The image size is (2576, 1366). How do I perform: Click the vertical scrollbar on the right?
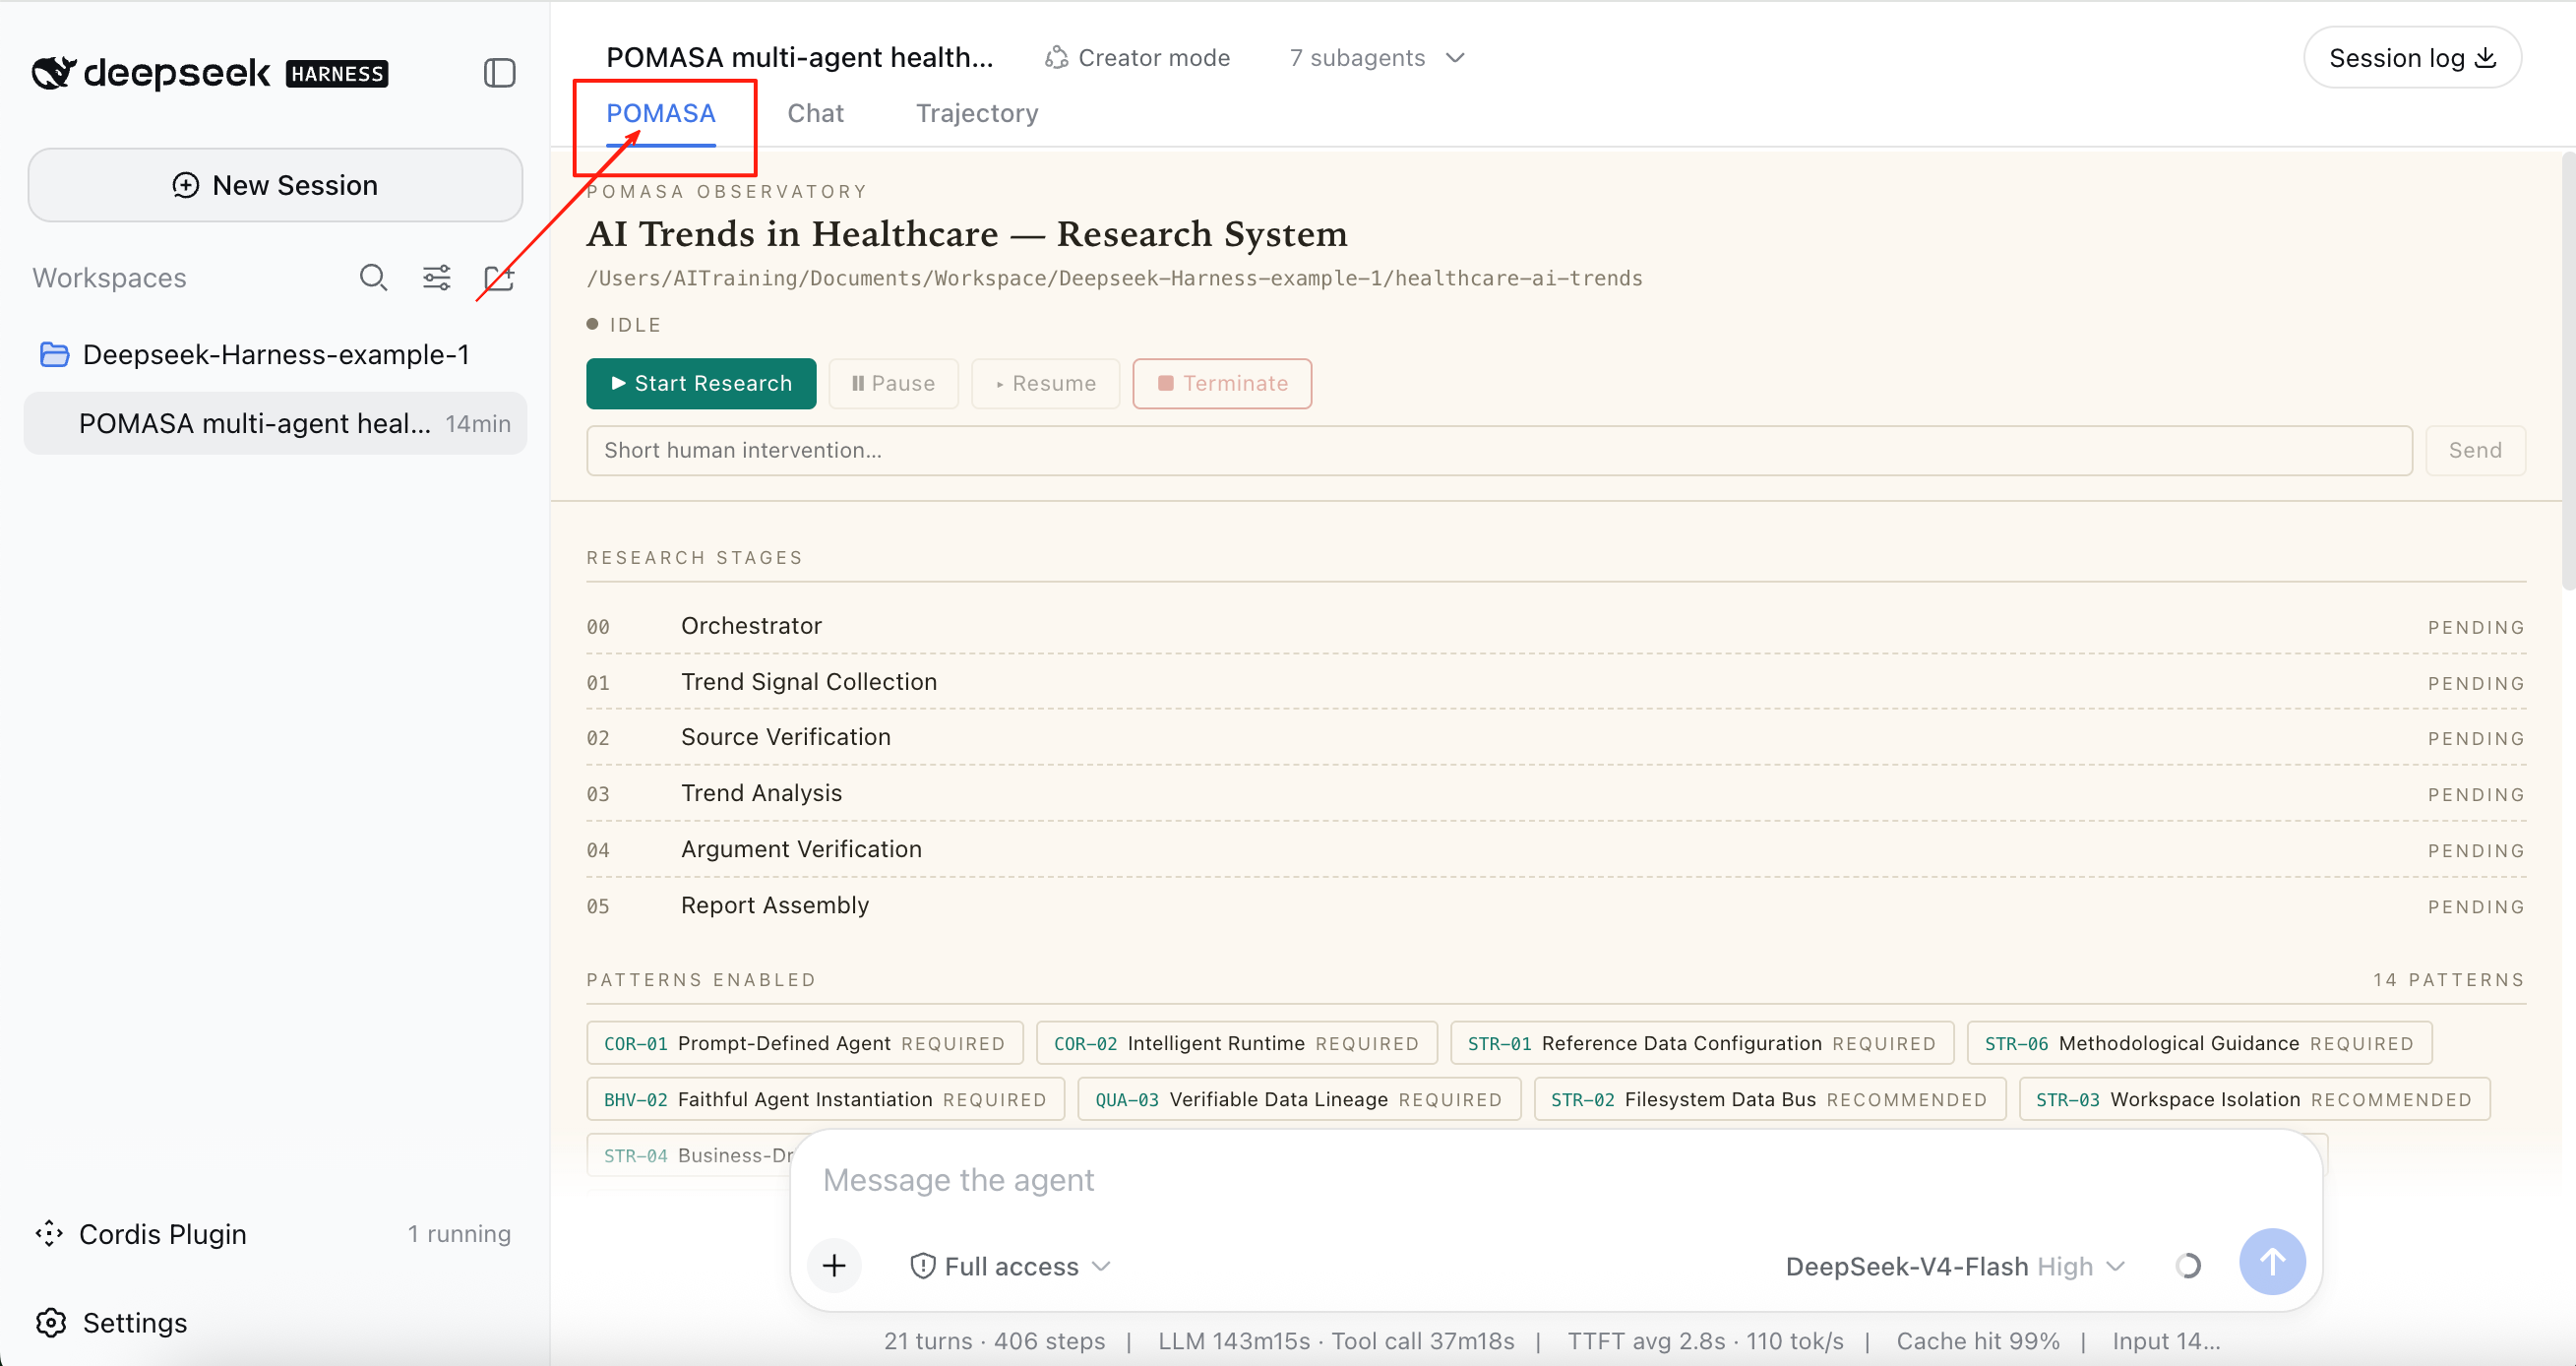coord(2568,370)
